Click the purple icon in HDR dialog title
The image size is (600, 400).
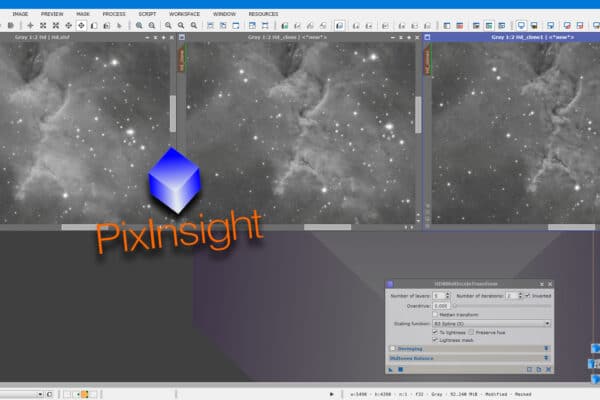(x=390, y=284)
